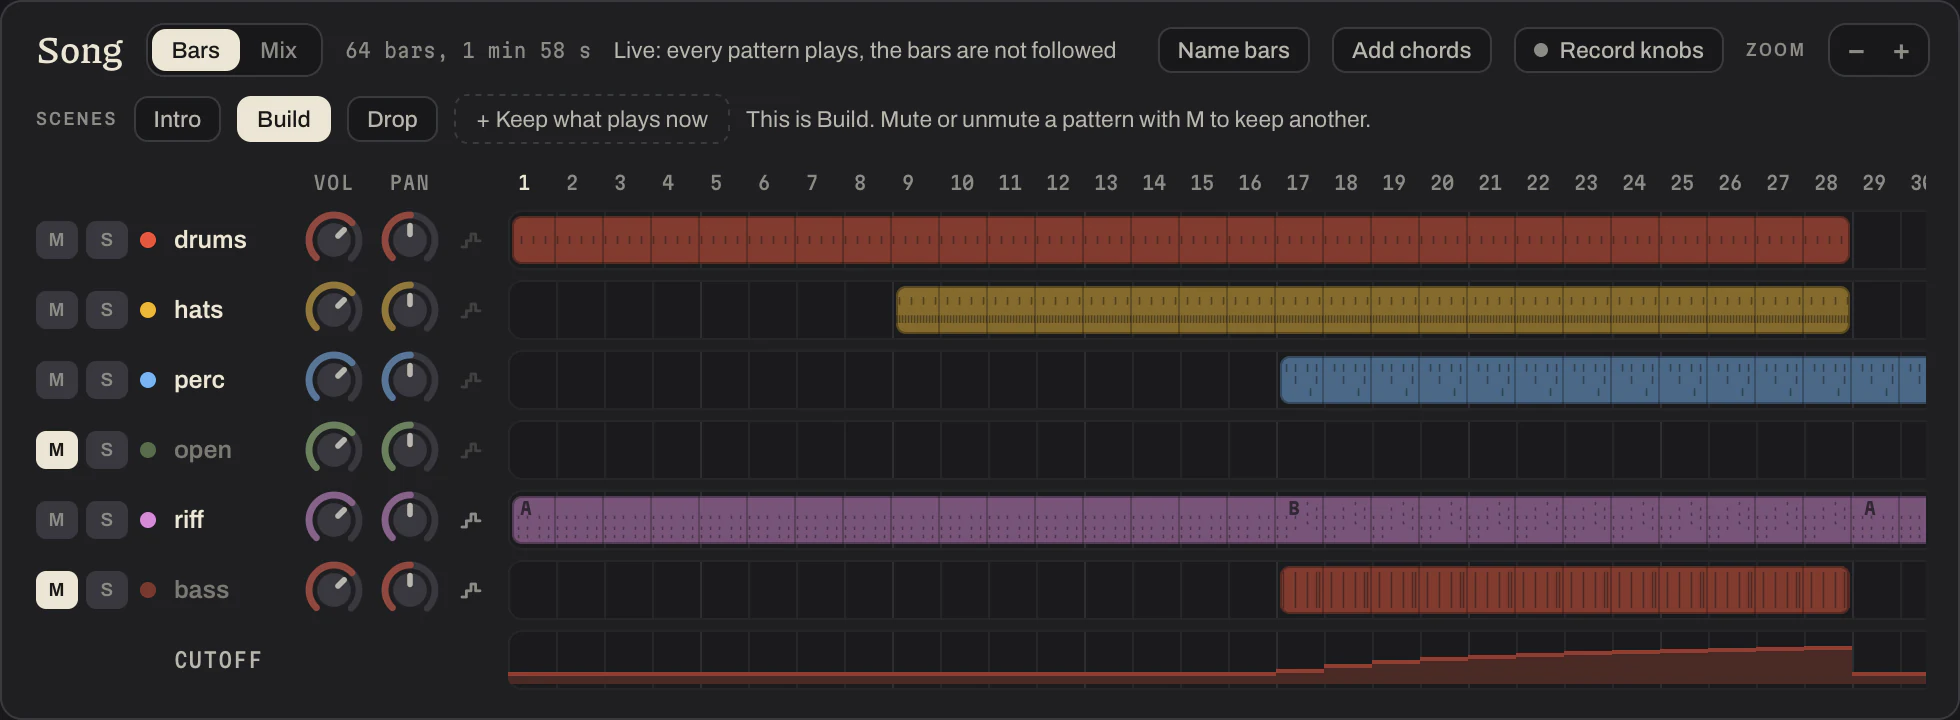1960x720 pixels.
Task: Open automation icon on riff track
Action: [x=471, y=520]
